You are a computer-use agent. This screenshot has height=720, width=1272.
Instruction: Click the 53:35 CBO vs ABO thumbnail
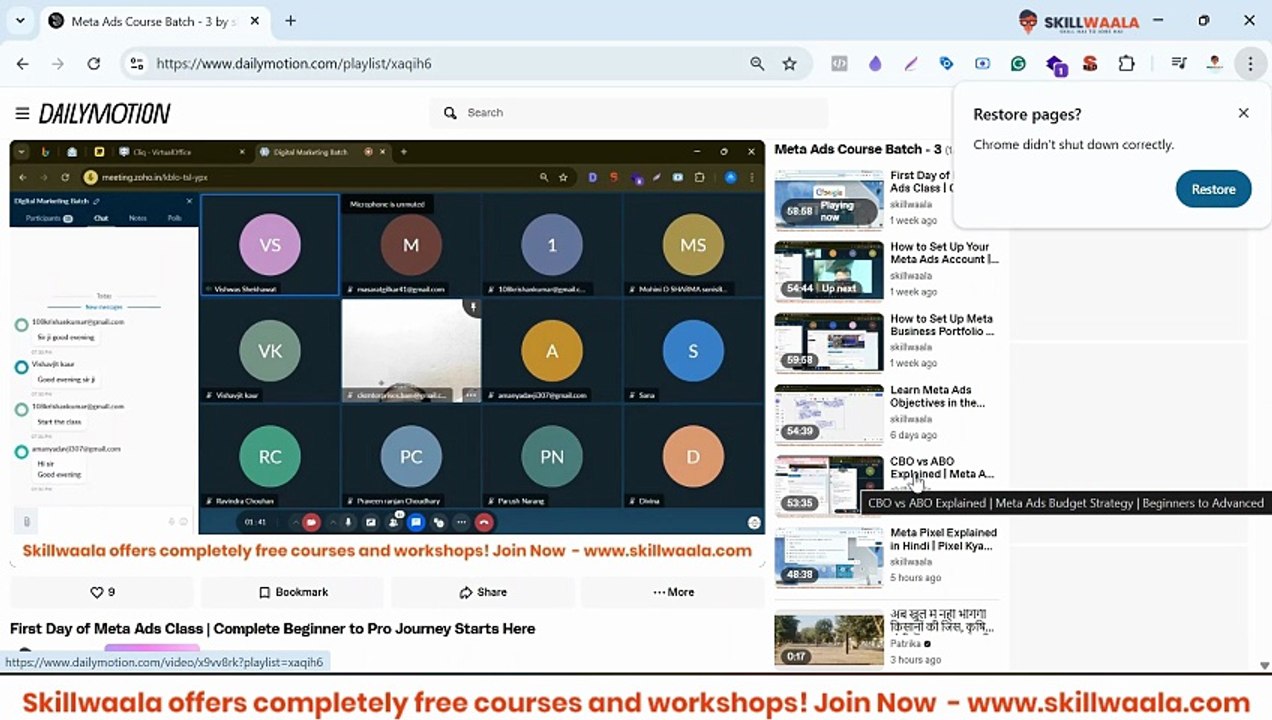[829, 486]
